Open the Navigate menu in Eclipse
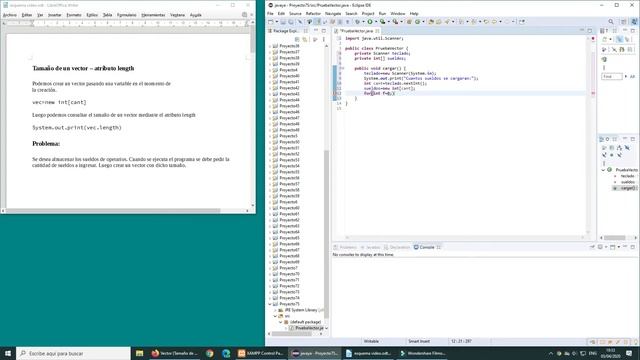Screen dimensions: 640x360 click(333, 13)
